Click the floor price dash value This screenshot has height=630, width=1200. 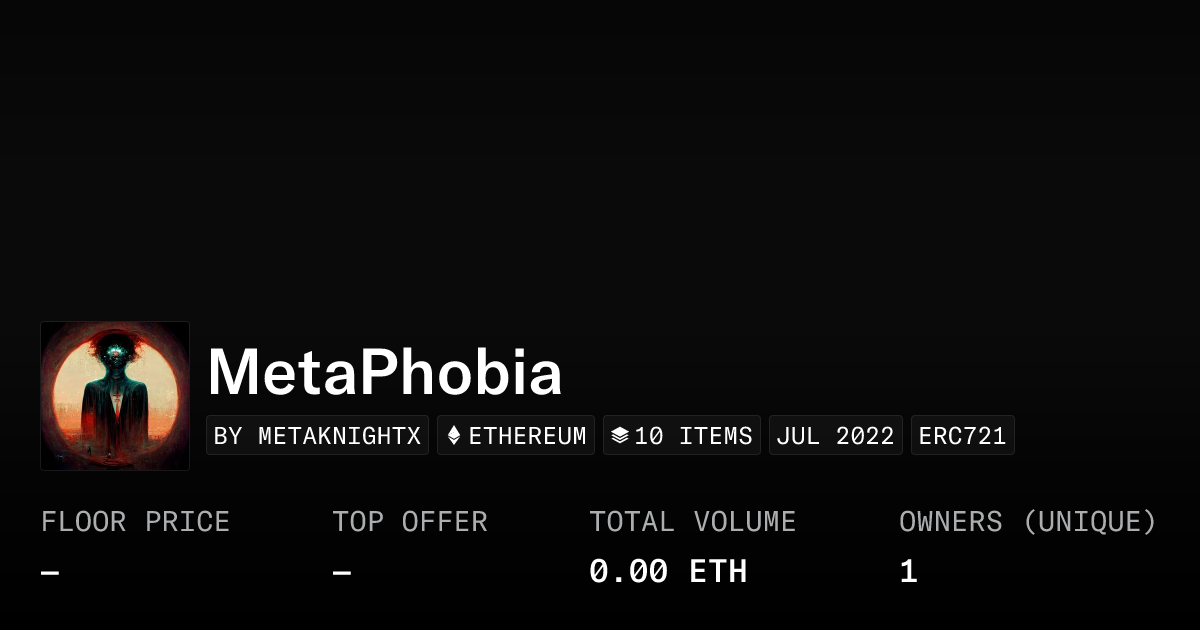tap(50, 573)
